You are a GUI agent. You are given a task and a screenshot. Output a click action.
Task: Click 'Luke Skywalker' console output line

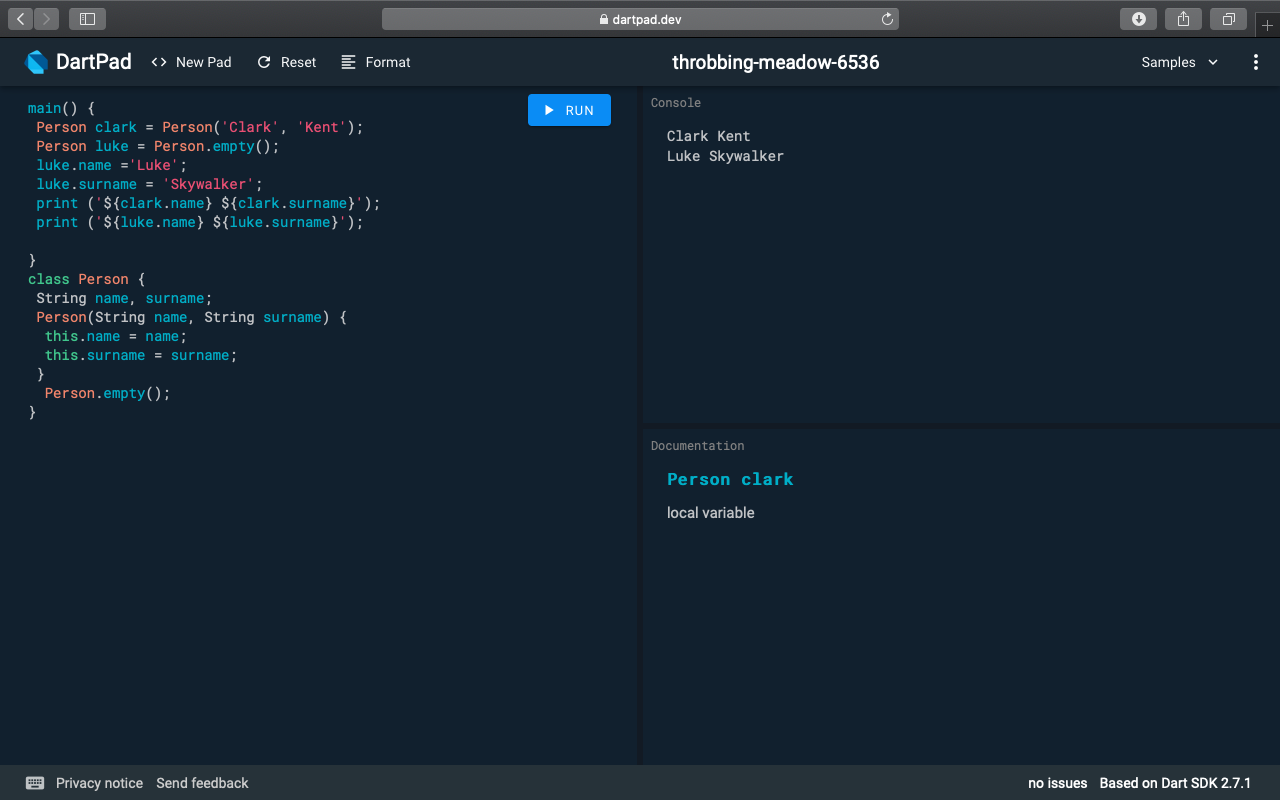coord(725,156)
